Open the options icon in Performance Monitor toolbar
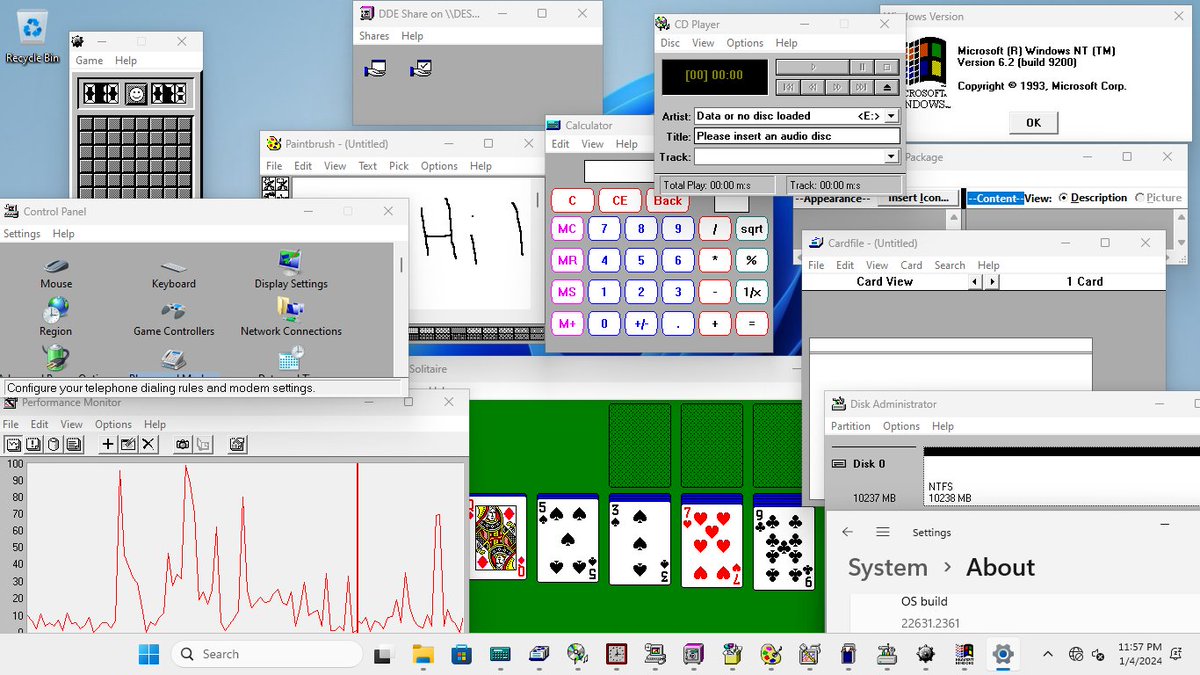 (x=237, y=444)
